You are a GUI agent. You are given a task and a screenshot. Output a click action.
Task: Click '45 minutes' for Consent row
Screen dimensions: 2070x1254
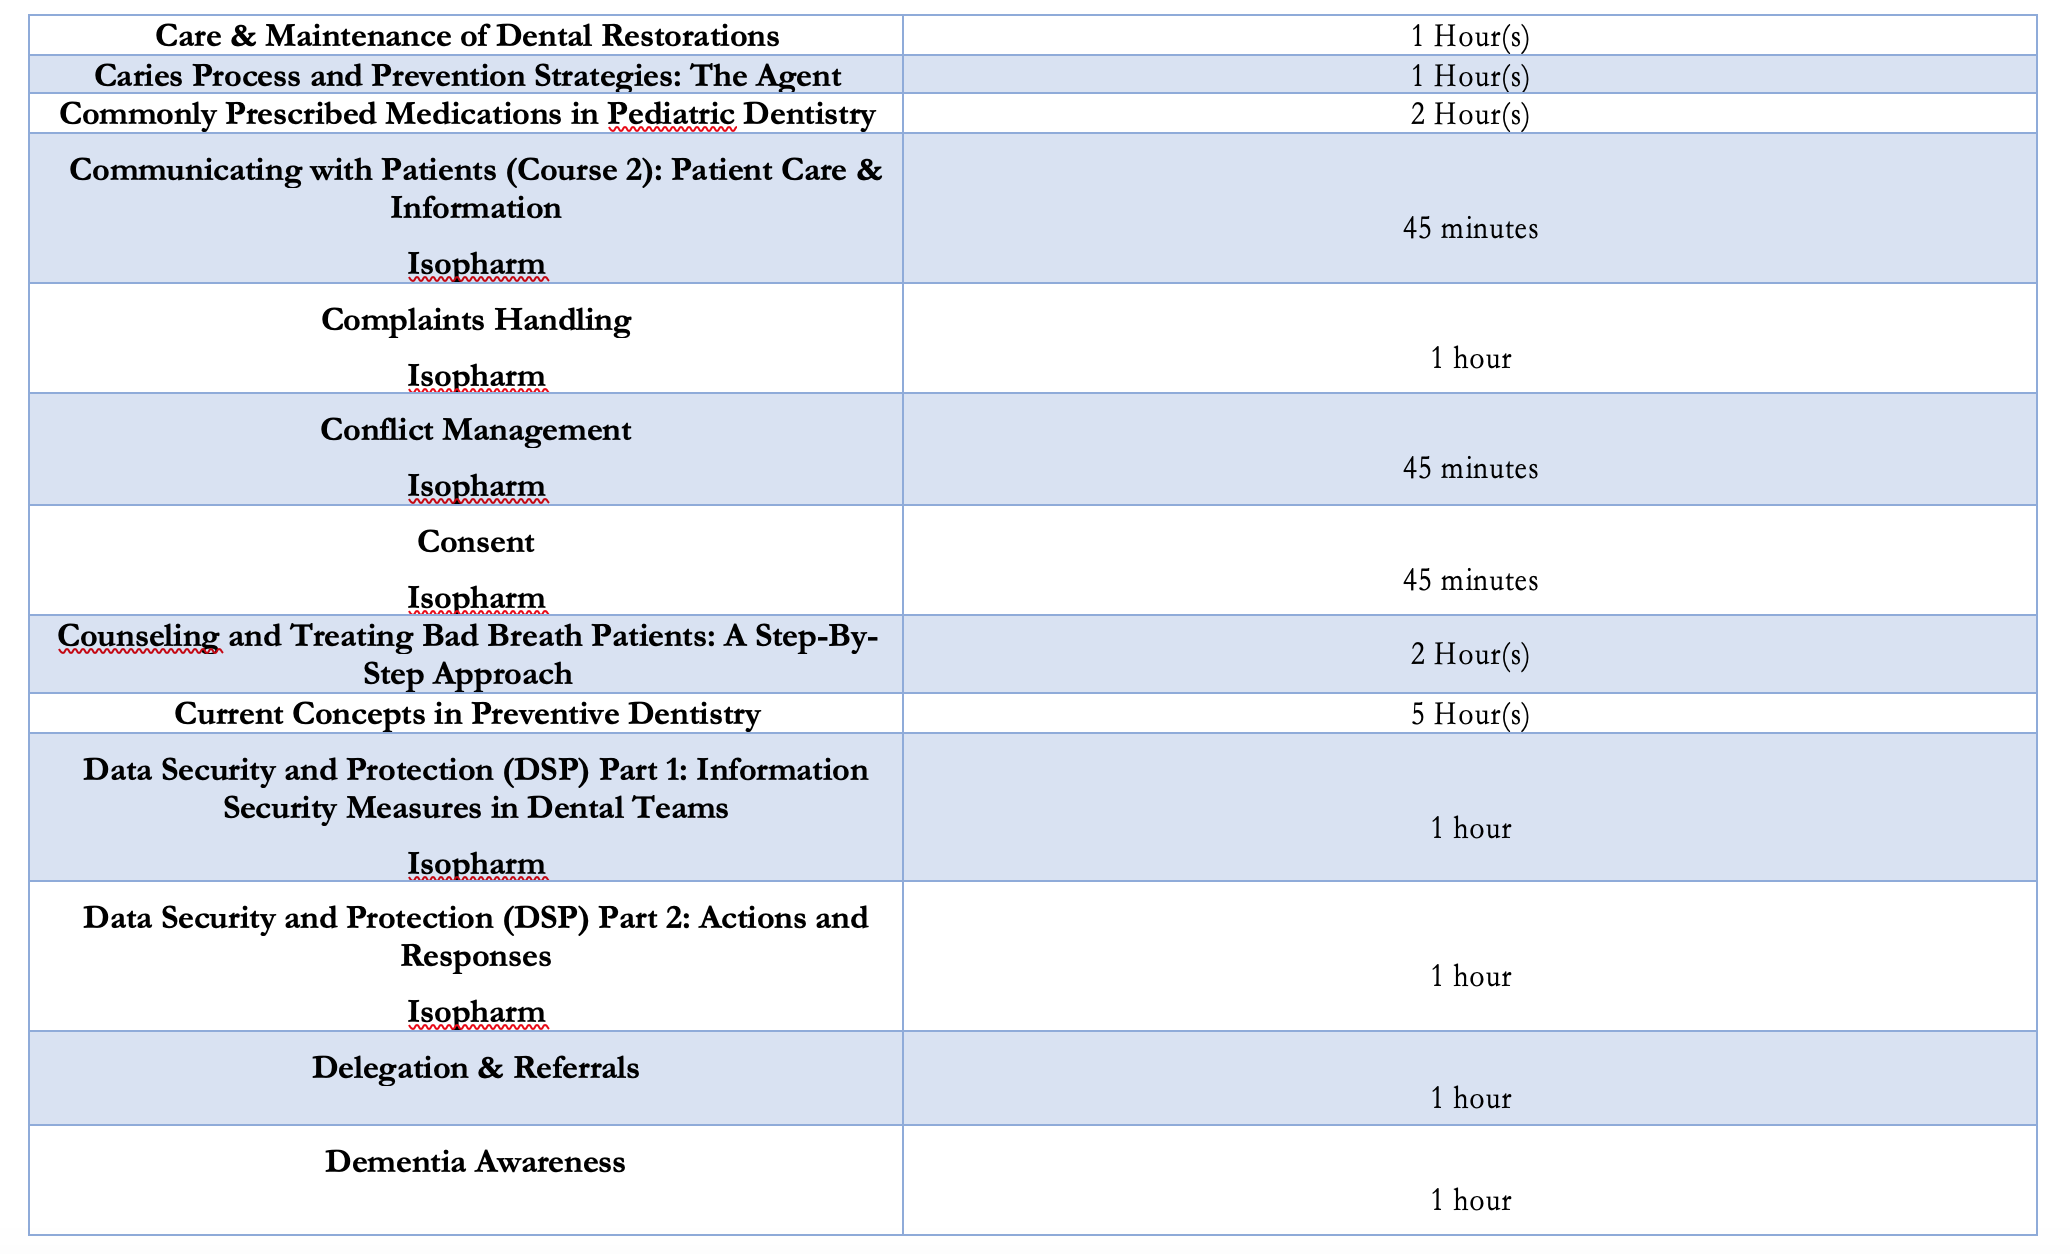[x=1470, y=581]
